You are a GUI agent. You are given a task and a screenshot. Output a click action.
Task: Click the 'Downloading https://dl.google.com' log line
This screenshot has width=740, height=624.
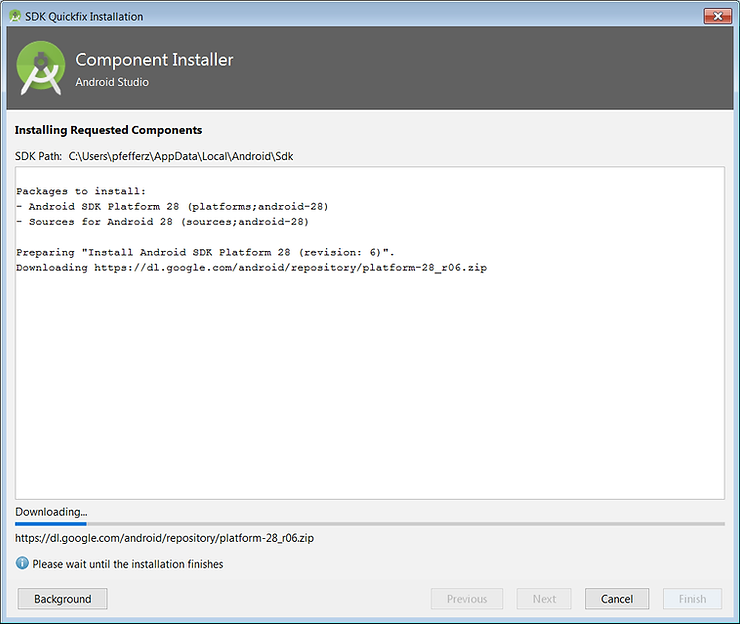coord(251,268)
